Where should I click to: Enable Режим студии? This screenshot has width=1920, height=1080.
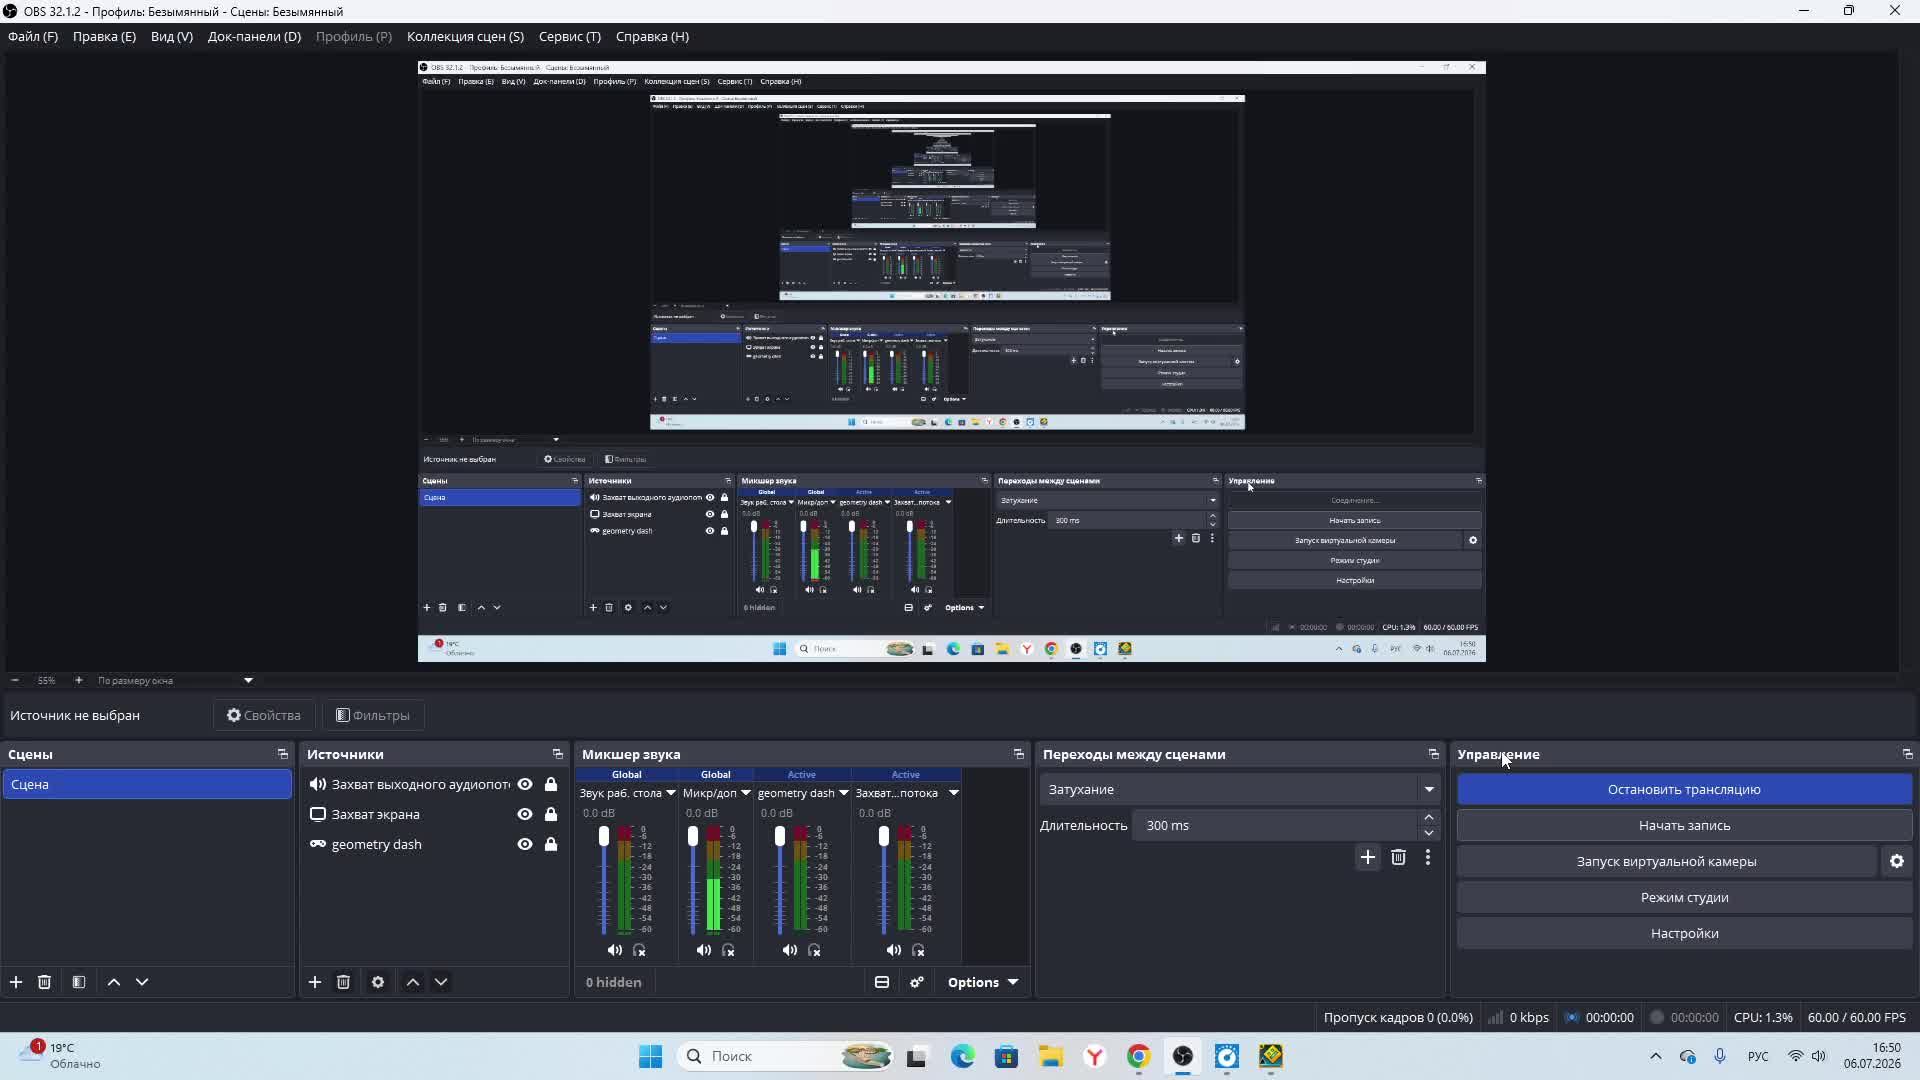1684,897
